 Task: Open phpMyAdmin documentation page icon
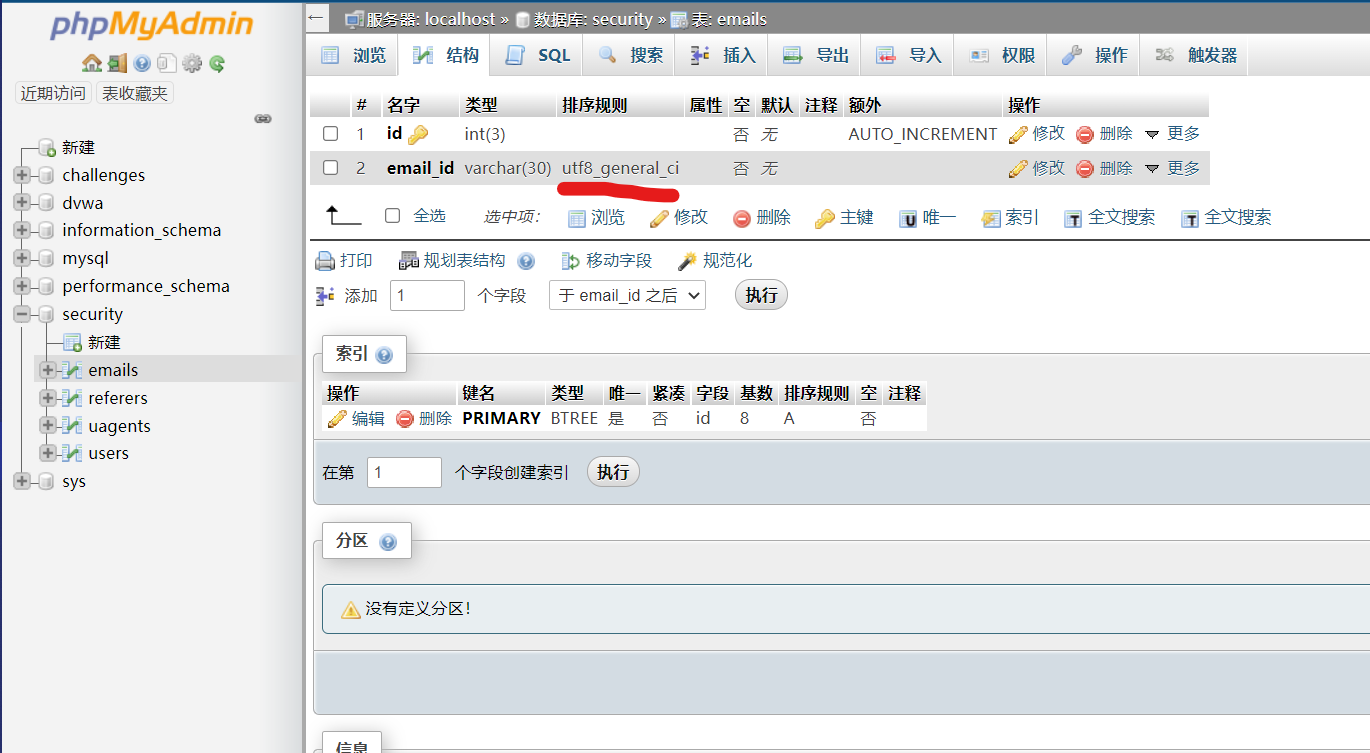point(141,62)
